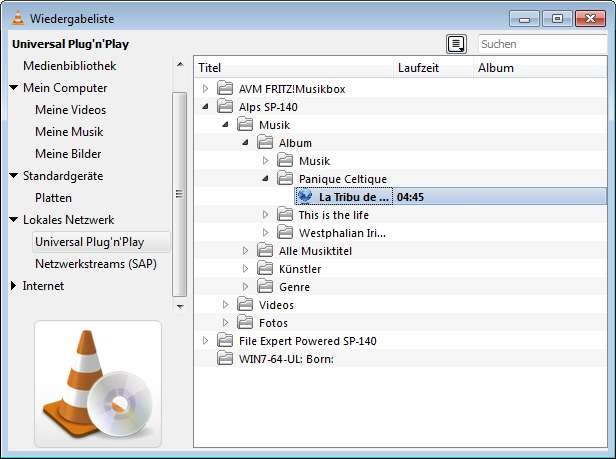Click the VLC cone icon in title bar
616x459 pixels.
click(17, 18)
